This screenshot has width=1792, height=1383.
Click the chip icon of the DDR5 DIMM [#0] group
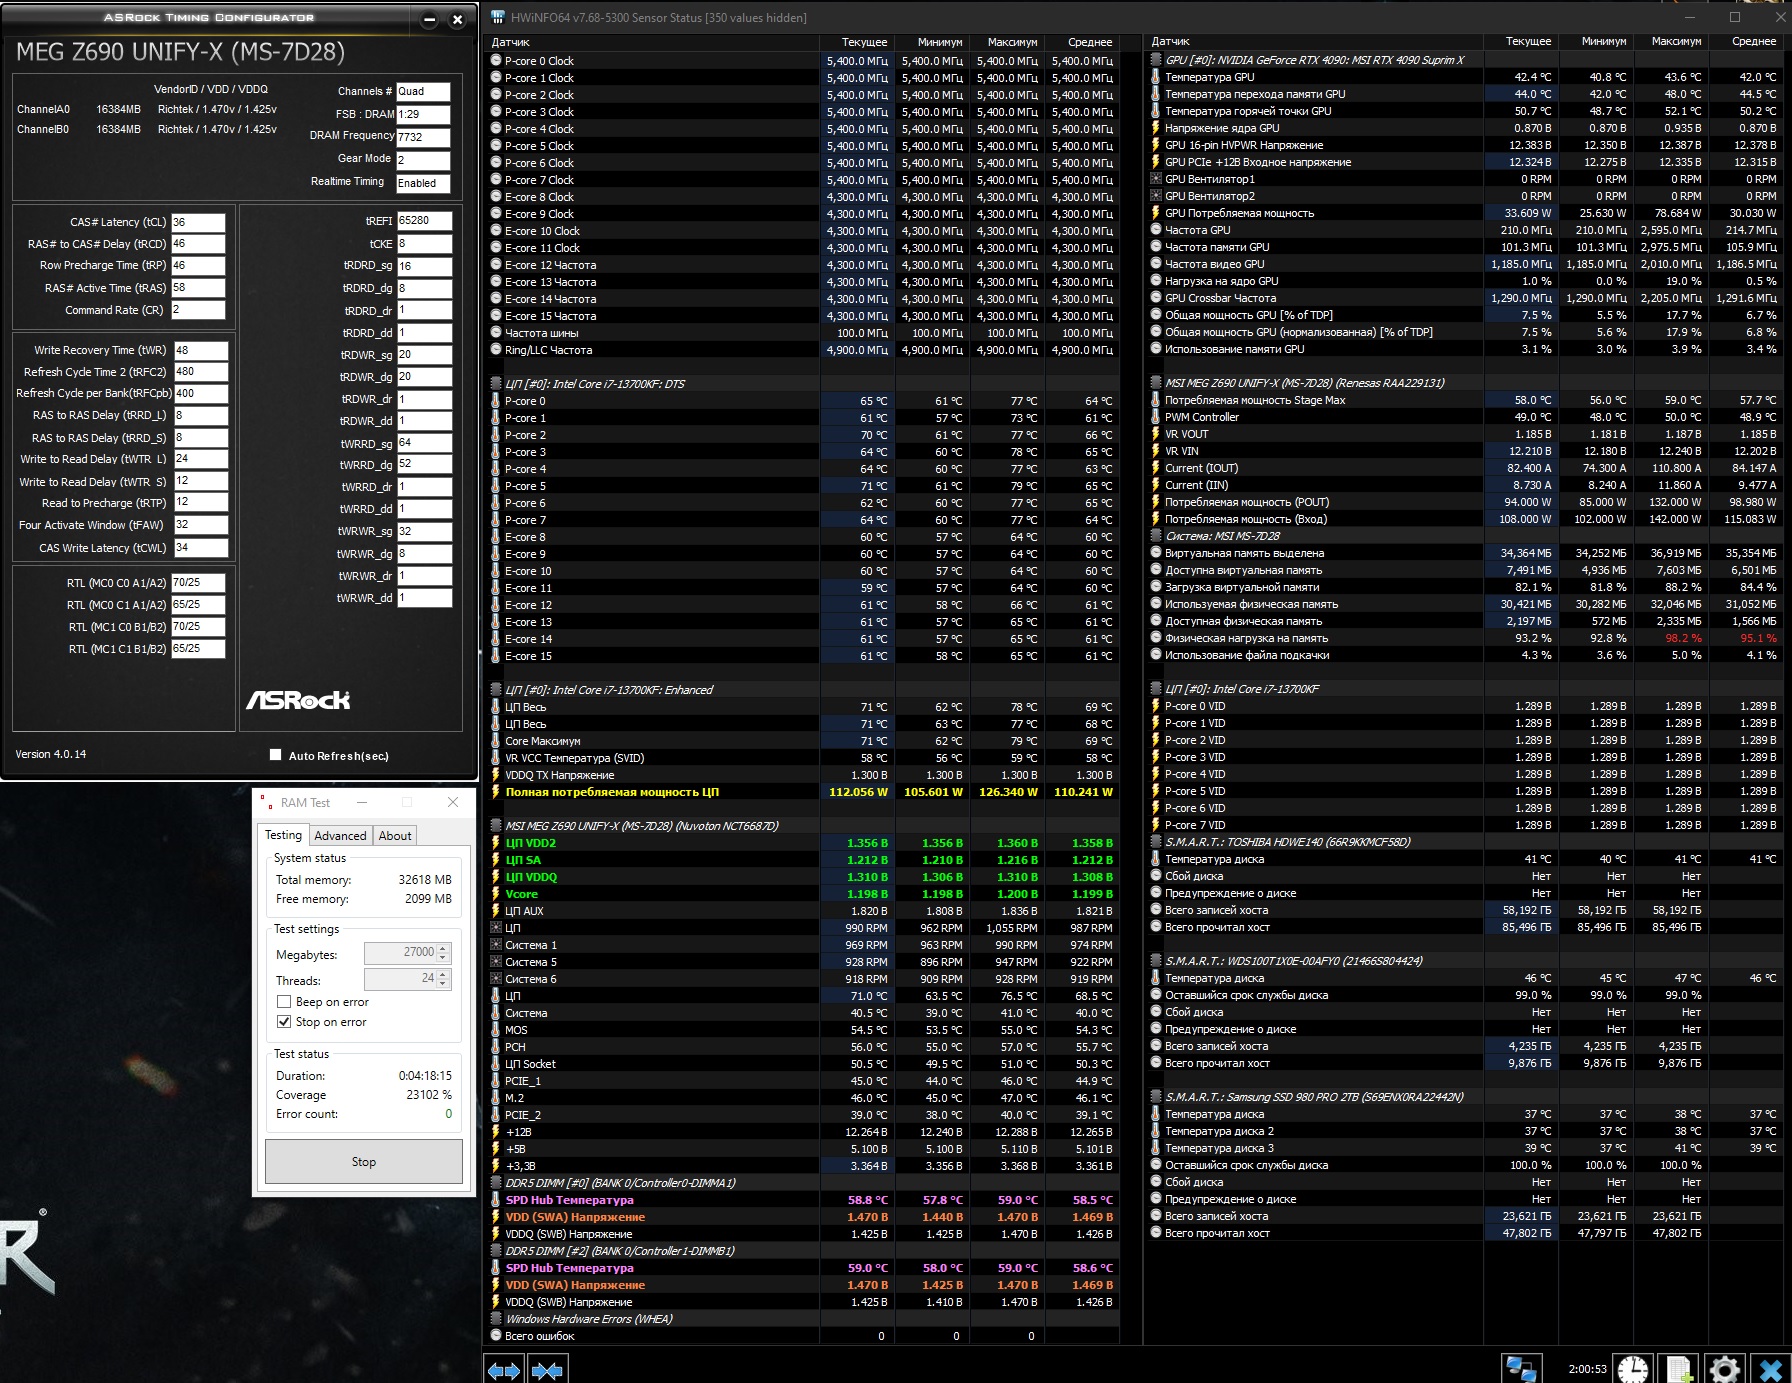tap(496, 1183)
